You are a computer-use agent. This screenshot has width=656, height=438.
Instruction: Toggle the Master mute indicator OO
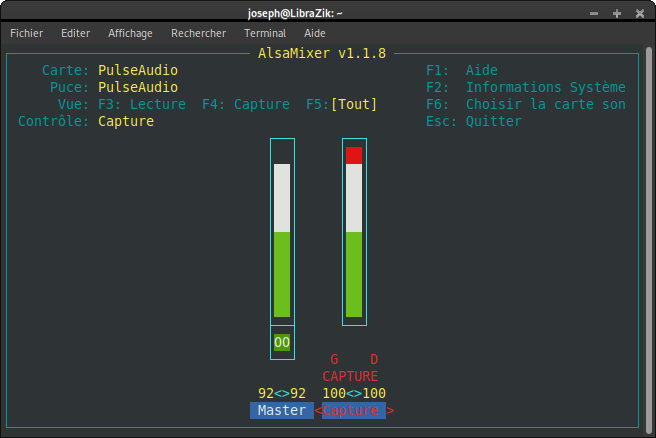point(282,342)
